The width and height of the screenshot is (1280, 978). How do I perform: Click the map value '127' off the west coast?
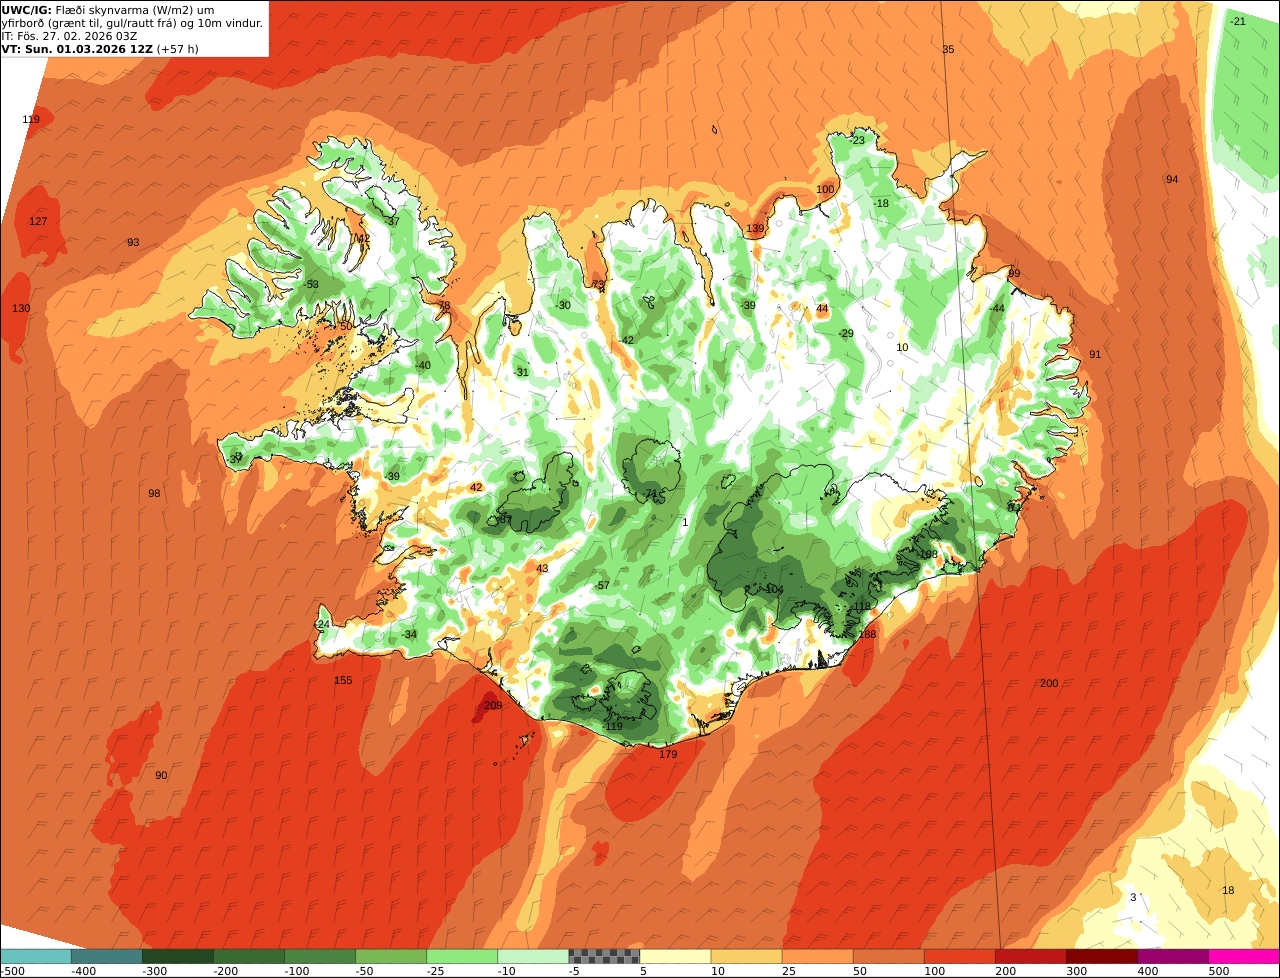(38, 222)
